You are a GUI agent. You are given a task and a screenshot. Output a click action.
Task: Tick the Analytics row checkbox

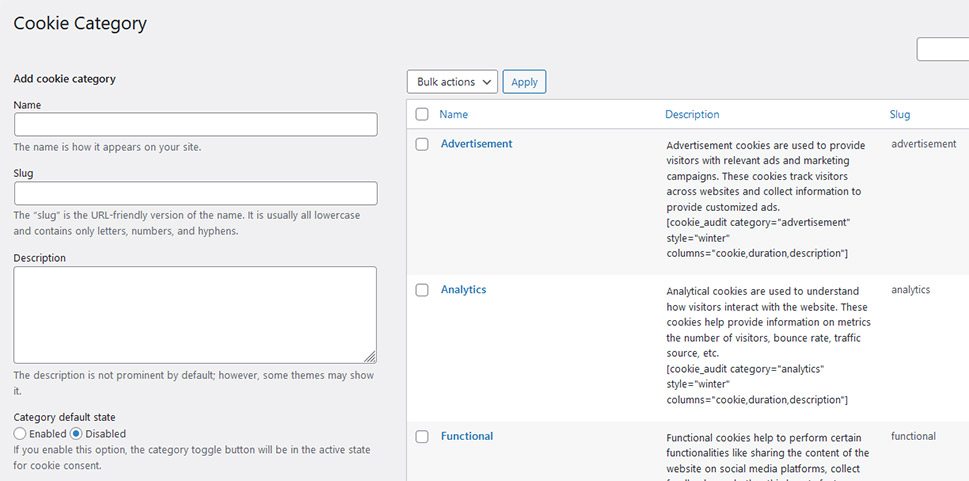pos(422,290)
